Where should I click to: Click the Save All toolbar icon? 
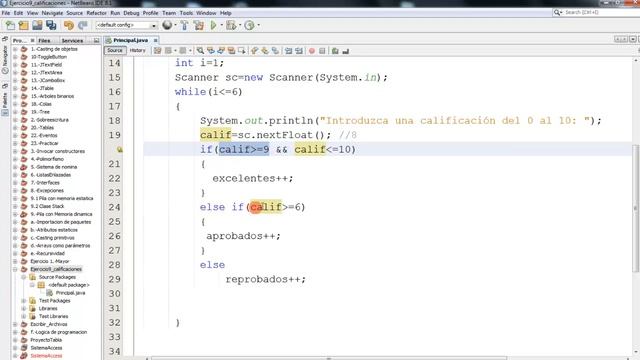pyautogui.click(x=51, y=25)
